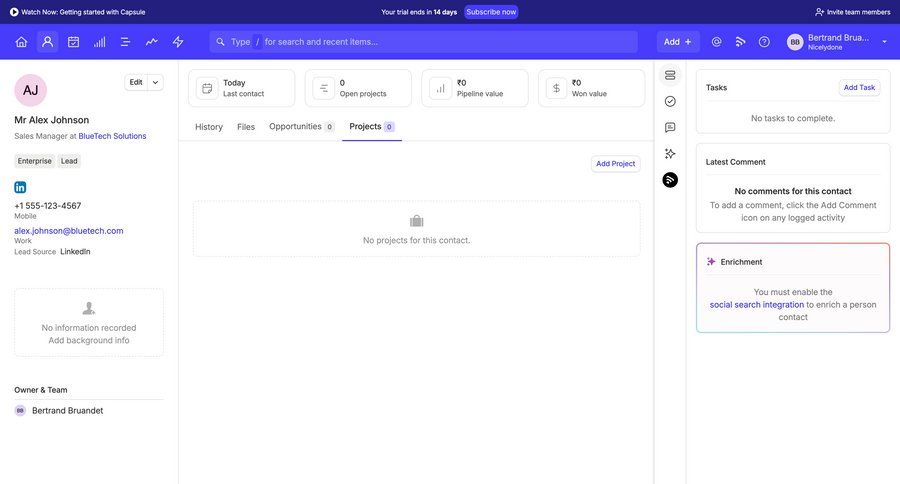Play the Watch Now video icon
Screen dimensions: 900x484
pos(14,12)
